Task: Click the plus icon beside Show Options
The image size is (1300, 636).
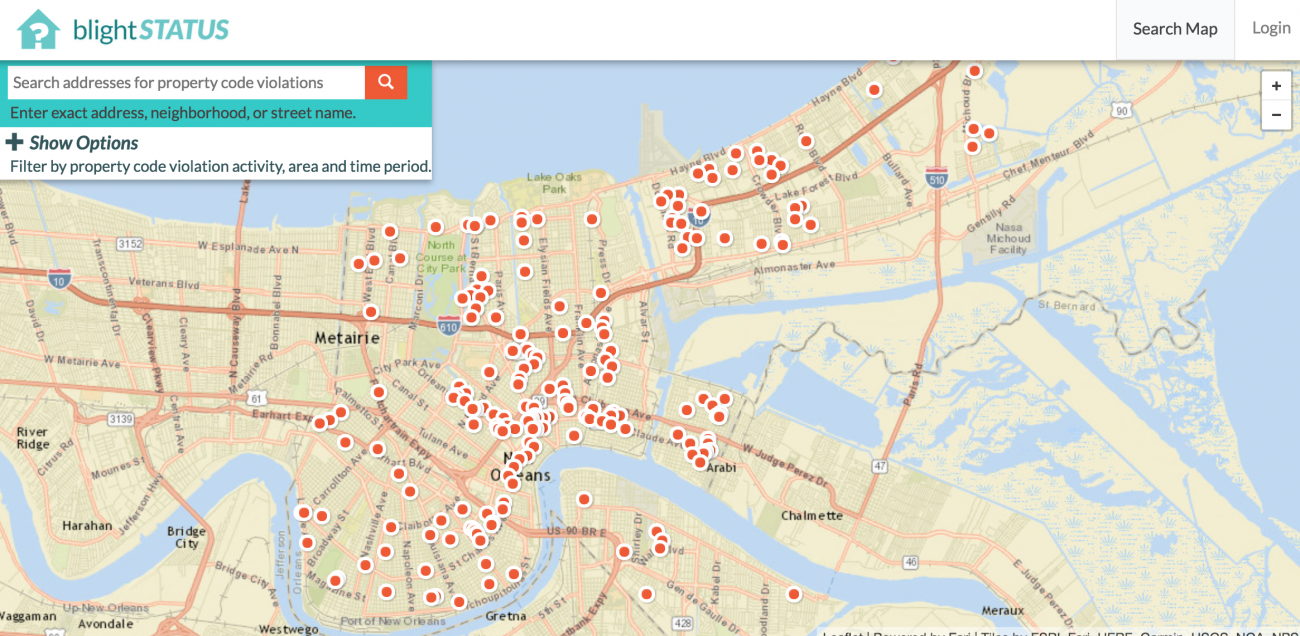Action: [x=15, y=142]
